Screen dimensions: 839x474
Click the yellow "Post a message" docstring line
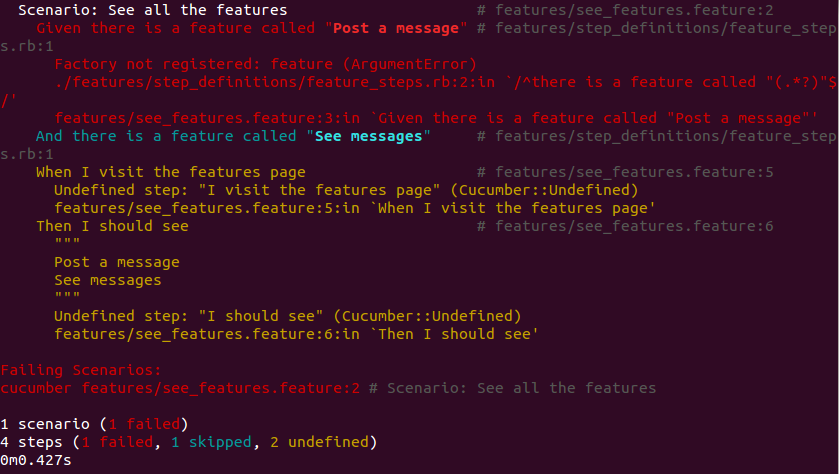coord(117,262)
